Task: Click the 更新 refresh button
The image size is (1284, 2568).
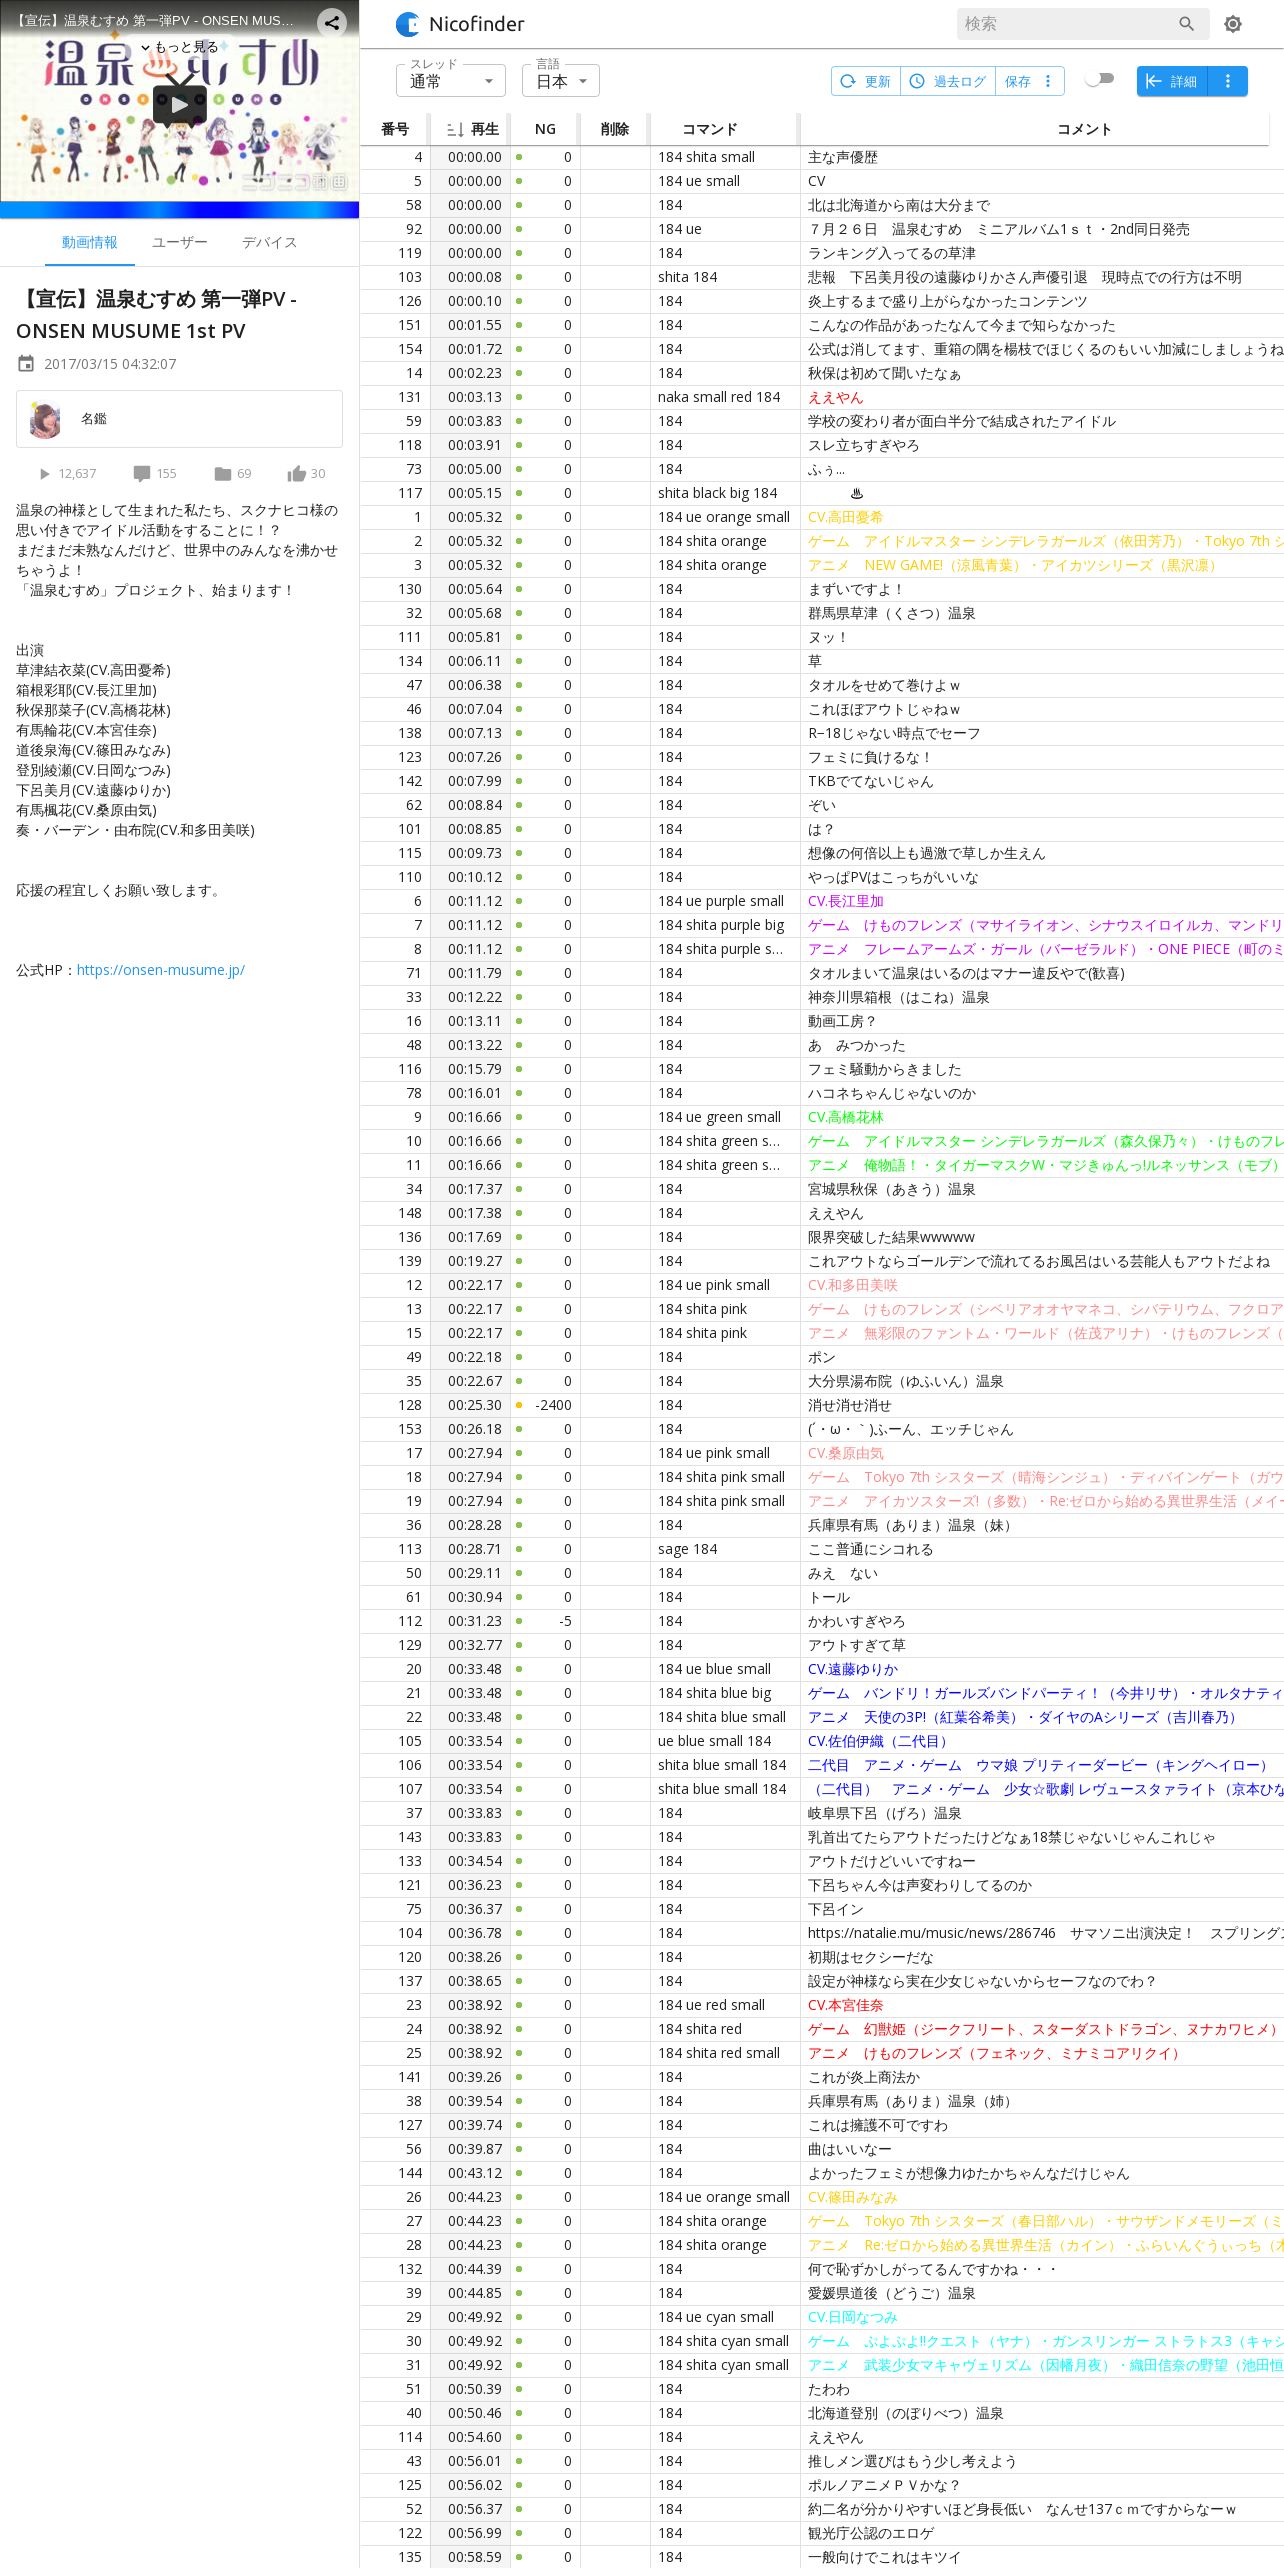Action: coord(866,81)
